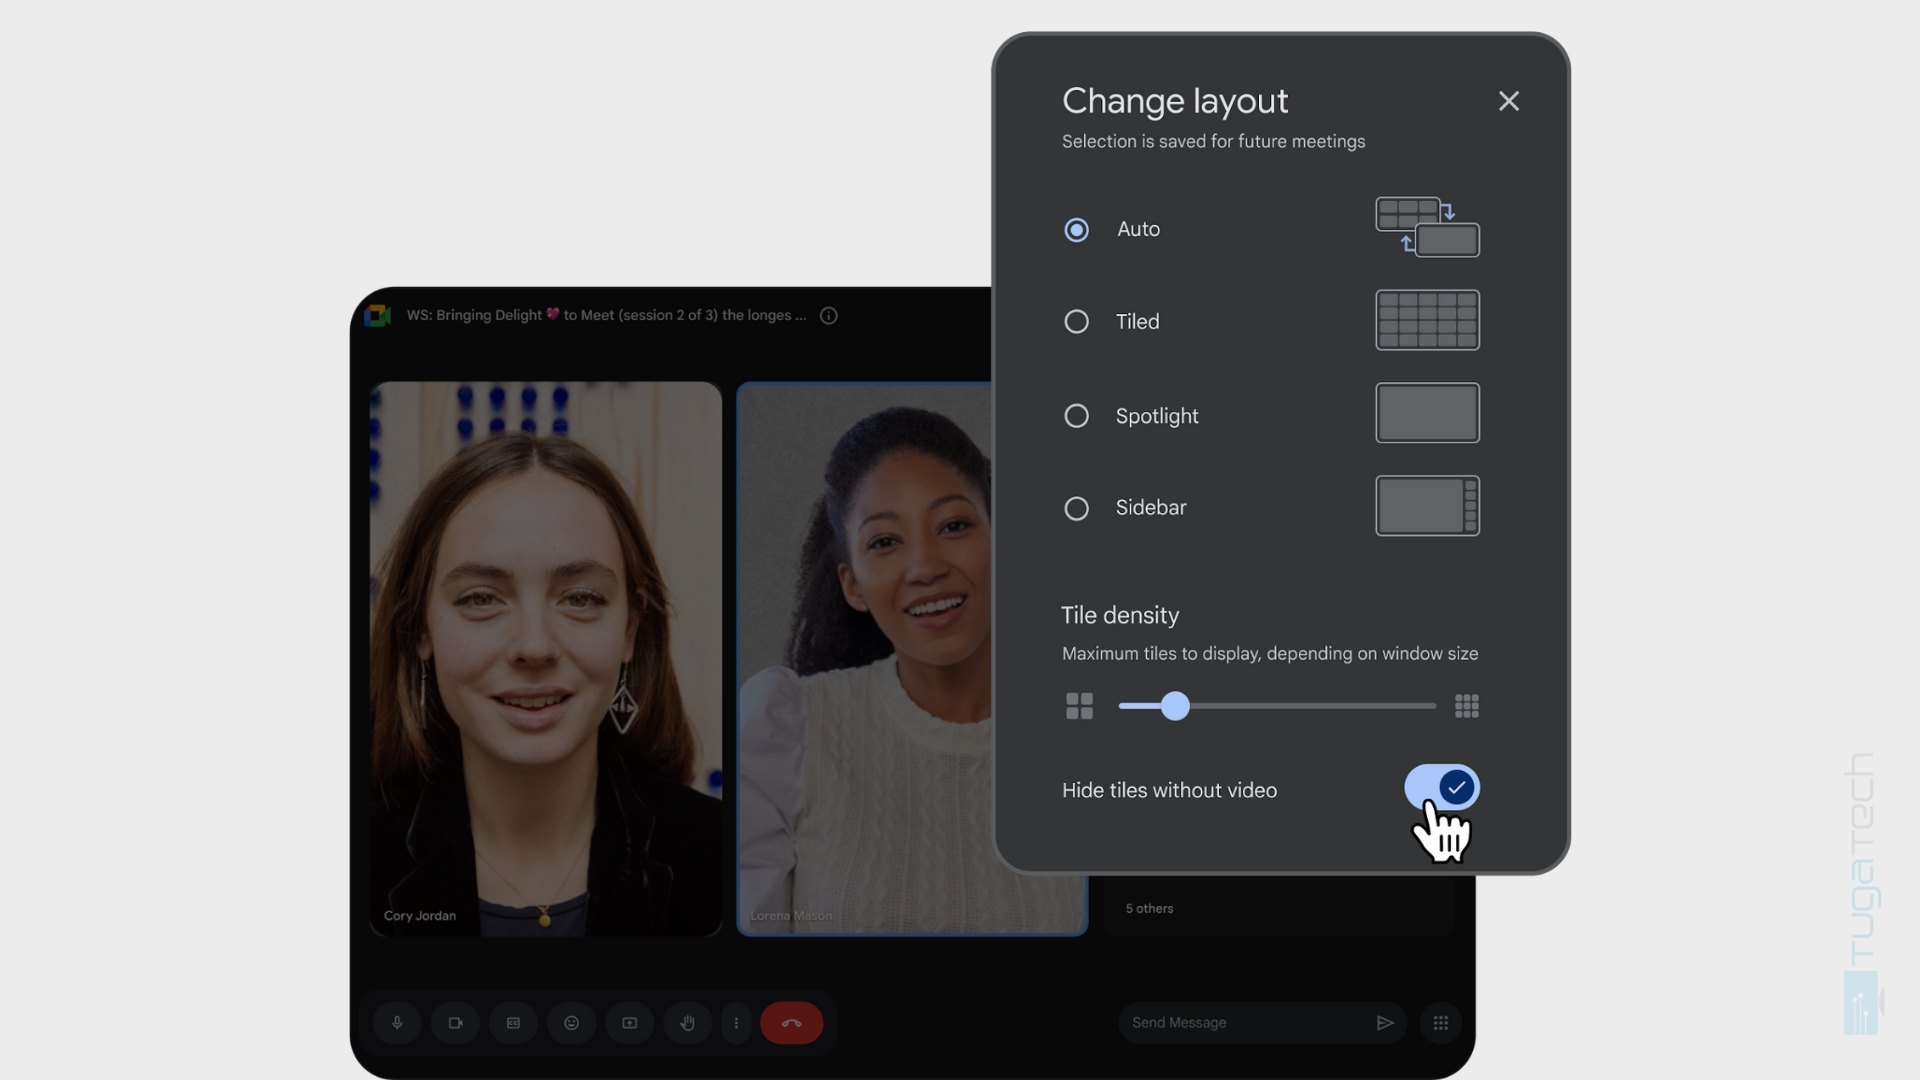Select Lorena Mason's video tile

pyautogui.click(x=866, y=659)
